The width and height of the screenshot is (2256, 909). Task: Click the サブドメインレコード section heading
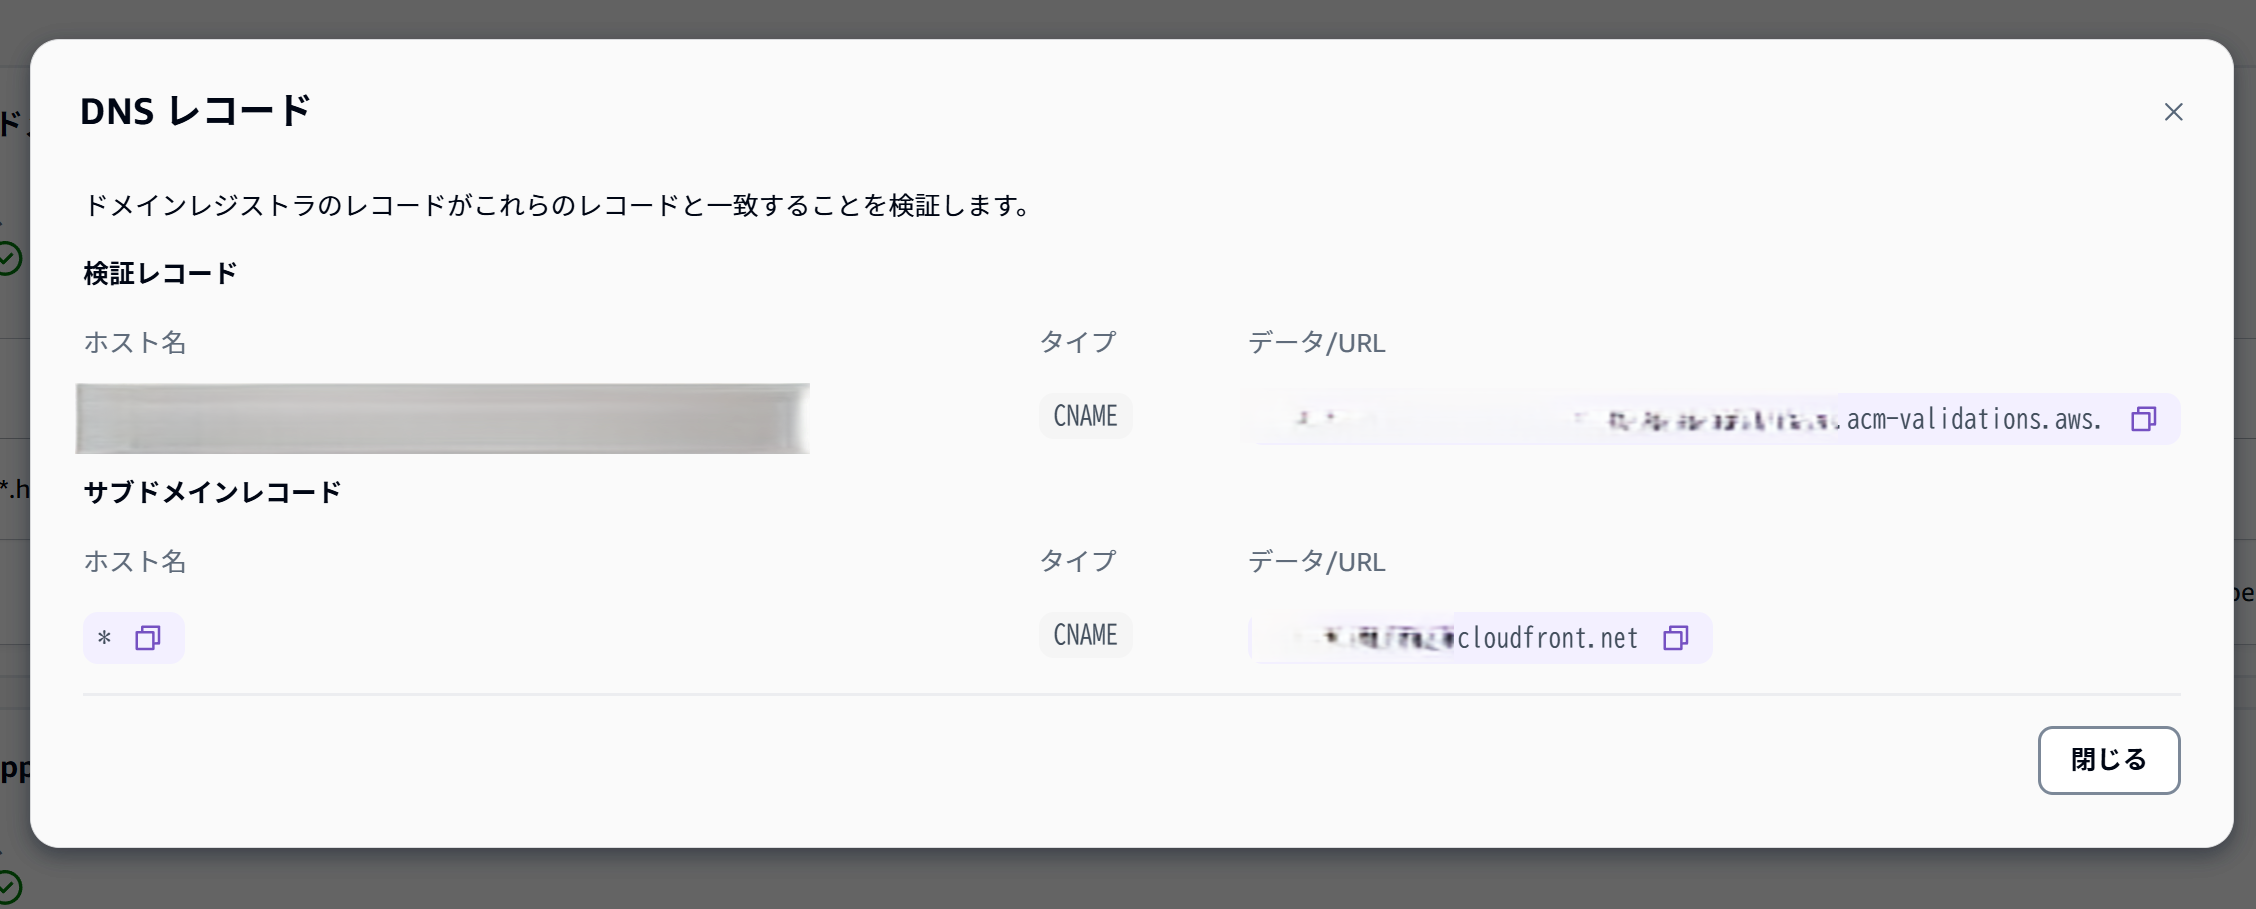click(212, 492)
